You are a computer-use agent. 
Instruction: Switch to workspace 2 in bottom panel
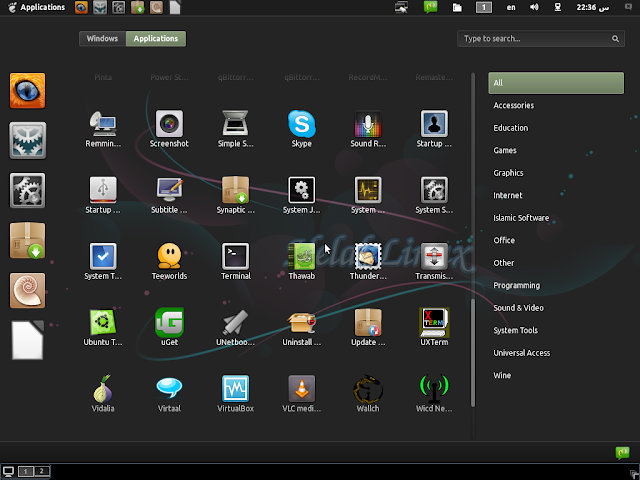[42, 471]
